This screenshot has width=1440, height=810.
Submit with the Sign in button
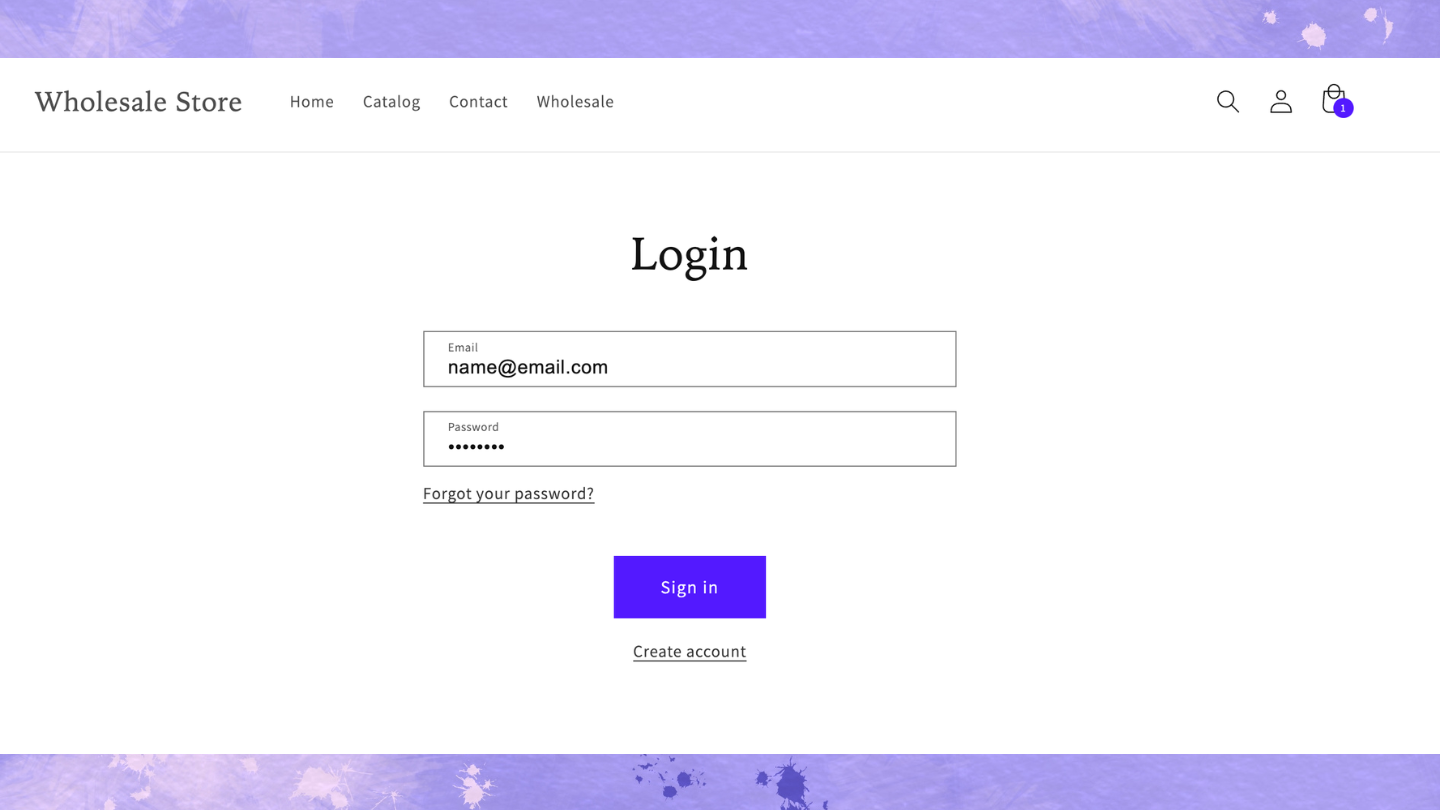690,587
